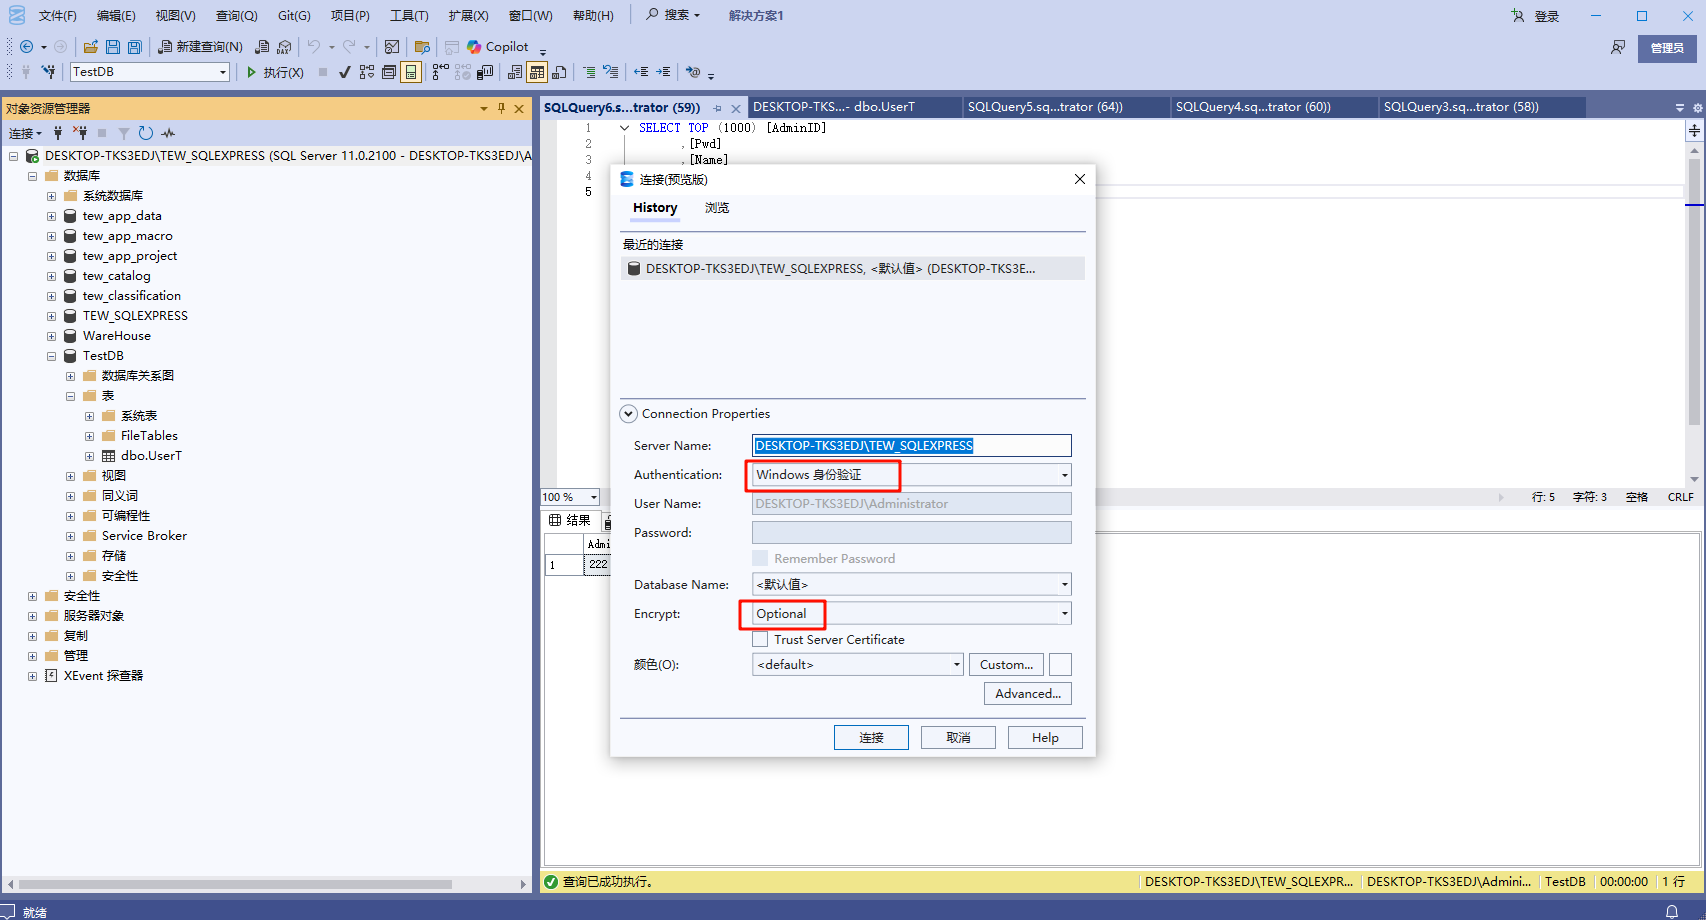Screen dimensions: 1706x920
Task: Collapse the TestDB tree node
Action: [51, 356]
